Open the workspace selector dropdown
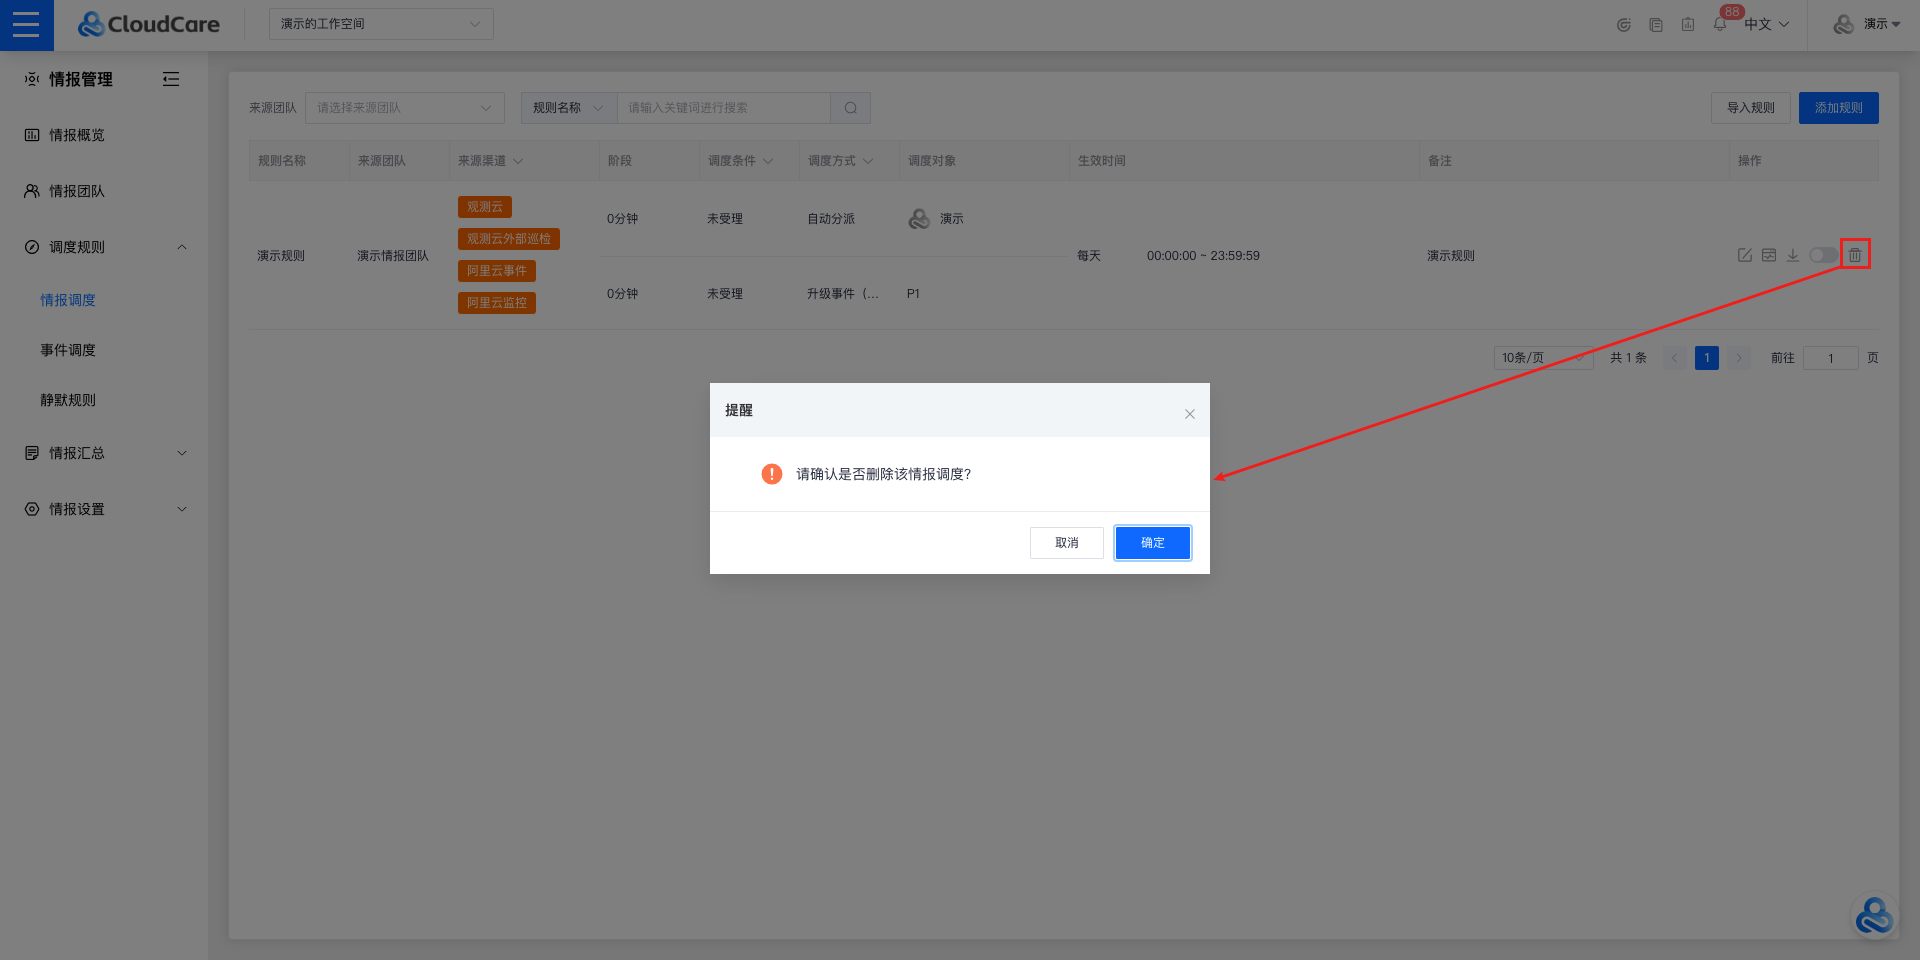This screenshot has width=1920, height=960. (x=381, y=24)
